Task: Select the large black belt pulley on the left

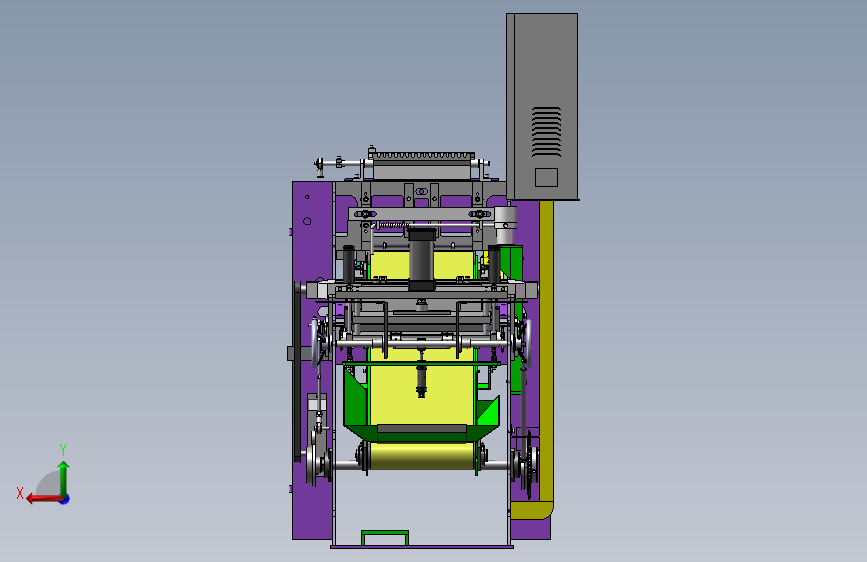Action: (x=297, y=371)
